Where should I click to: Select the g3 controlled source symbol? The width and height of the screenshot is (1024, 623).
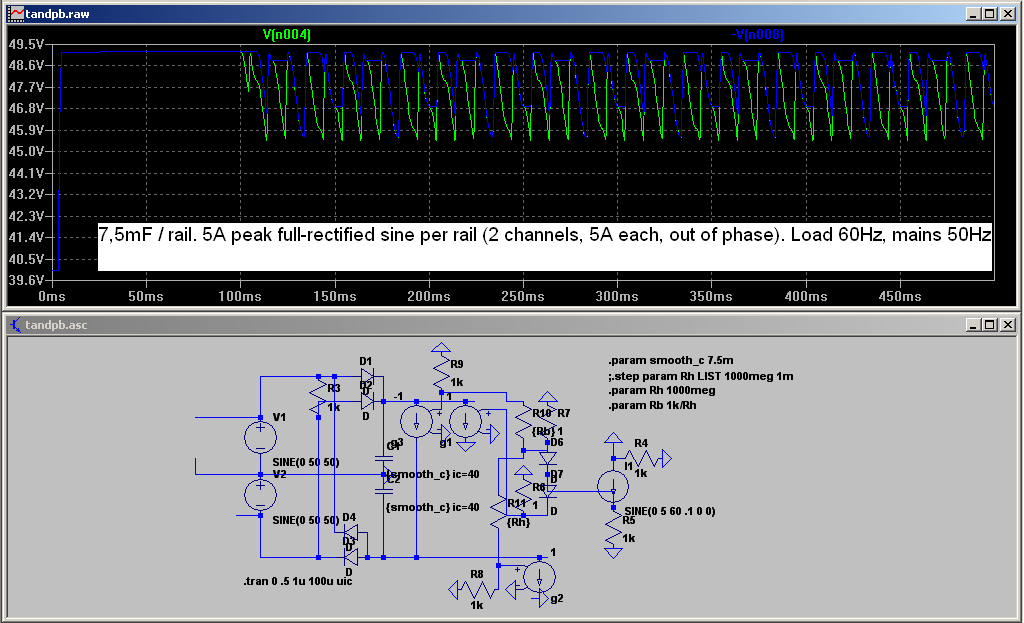(416, 421)
